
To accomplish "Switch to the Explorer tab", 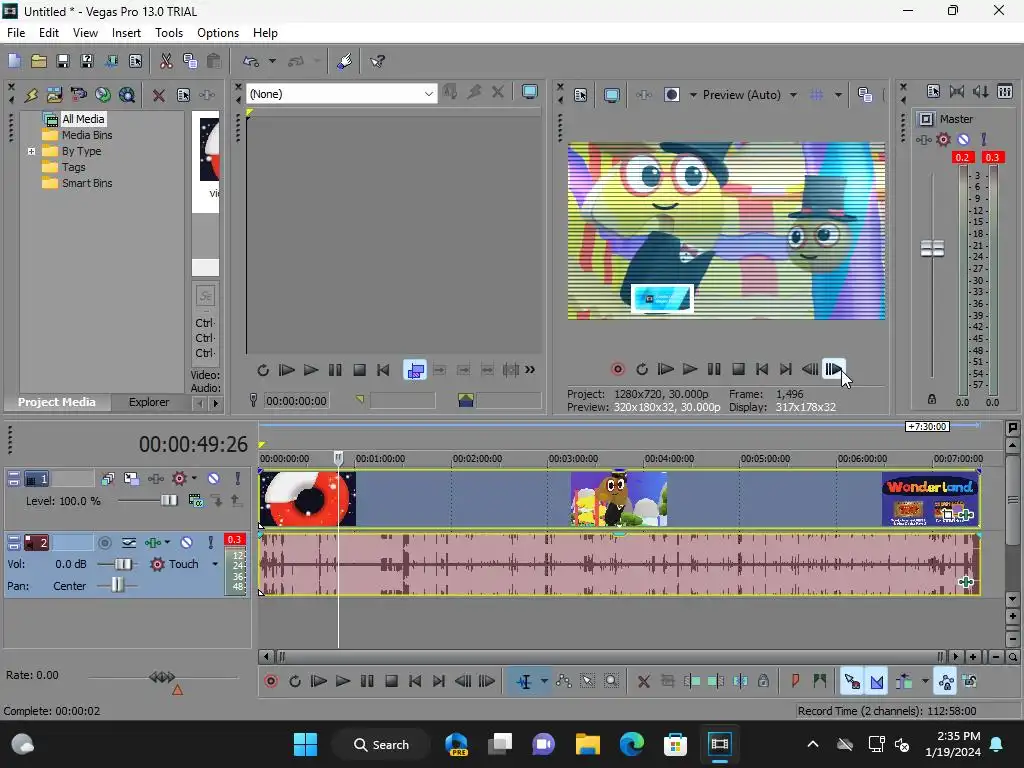I will point(149,402).
